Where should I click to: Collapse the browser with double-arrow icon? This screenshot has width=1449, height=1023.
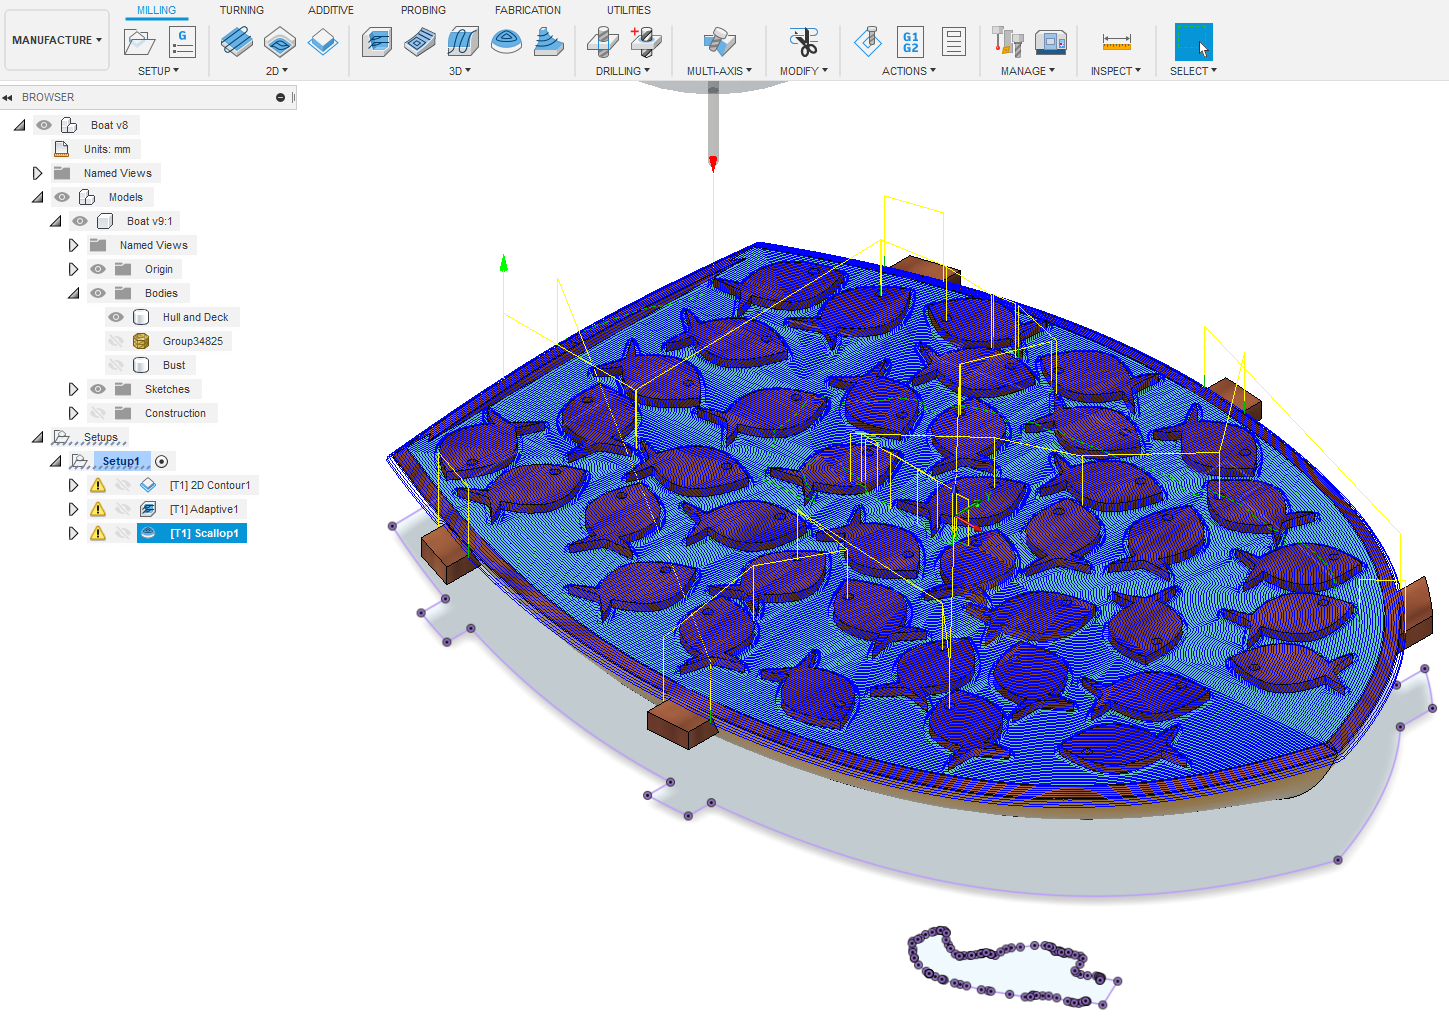point(8,97)
